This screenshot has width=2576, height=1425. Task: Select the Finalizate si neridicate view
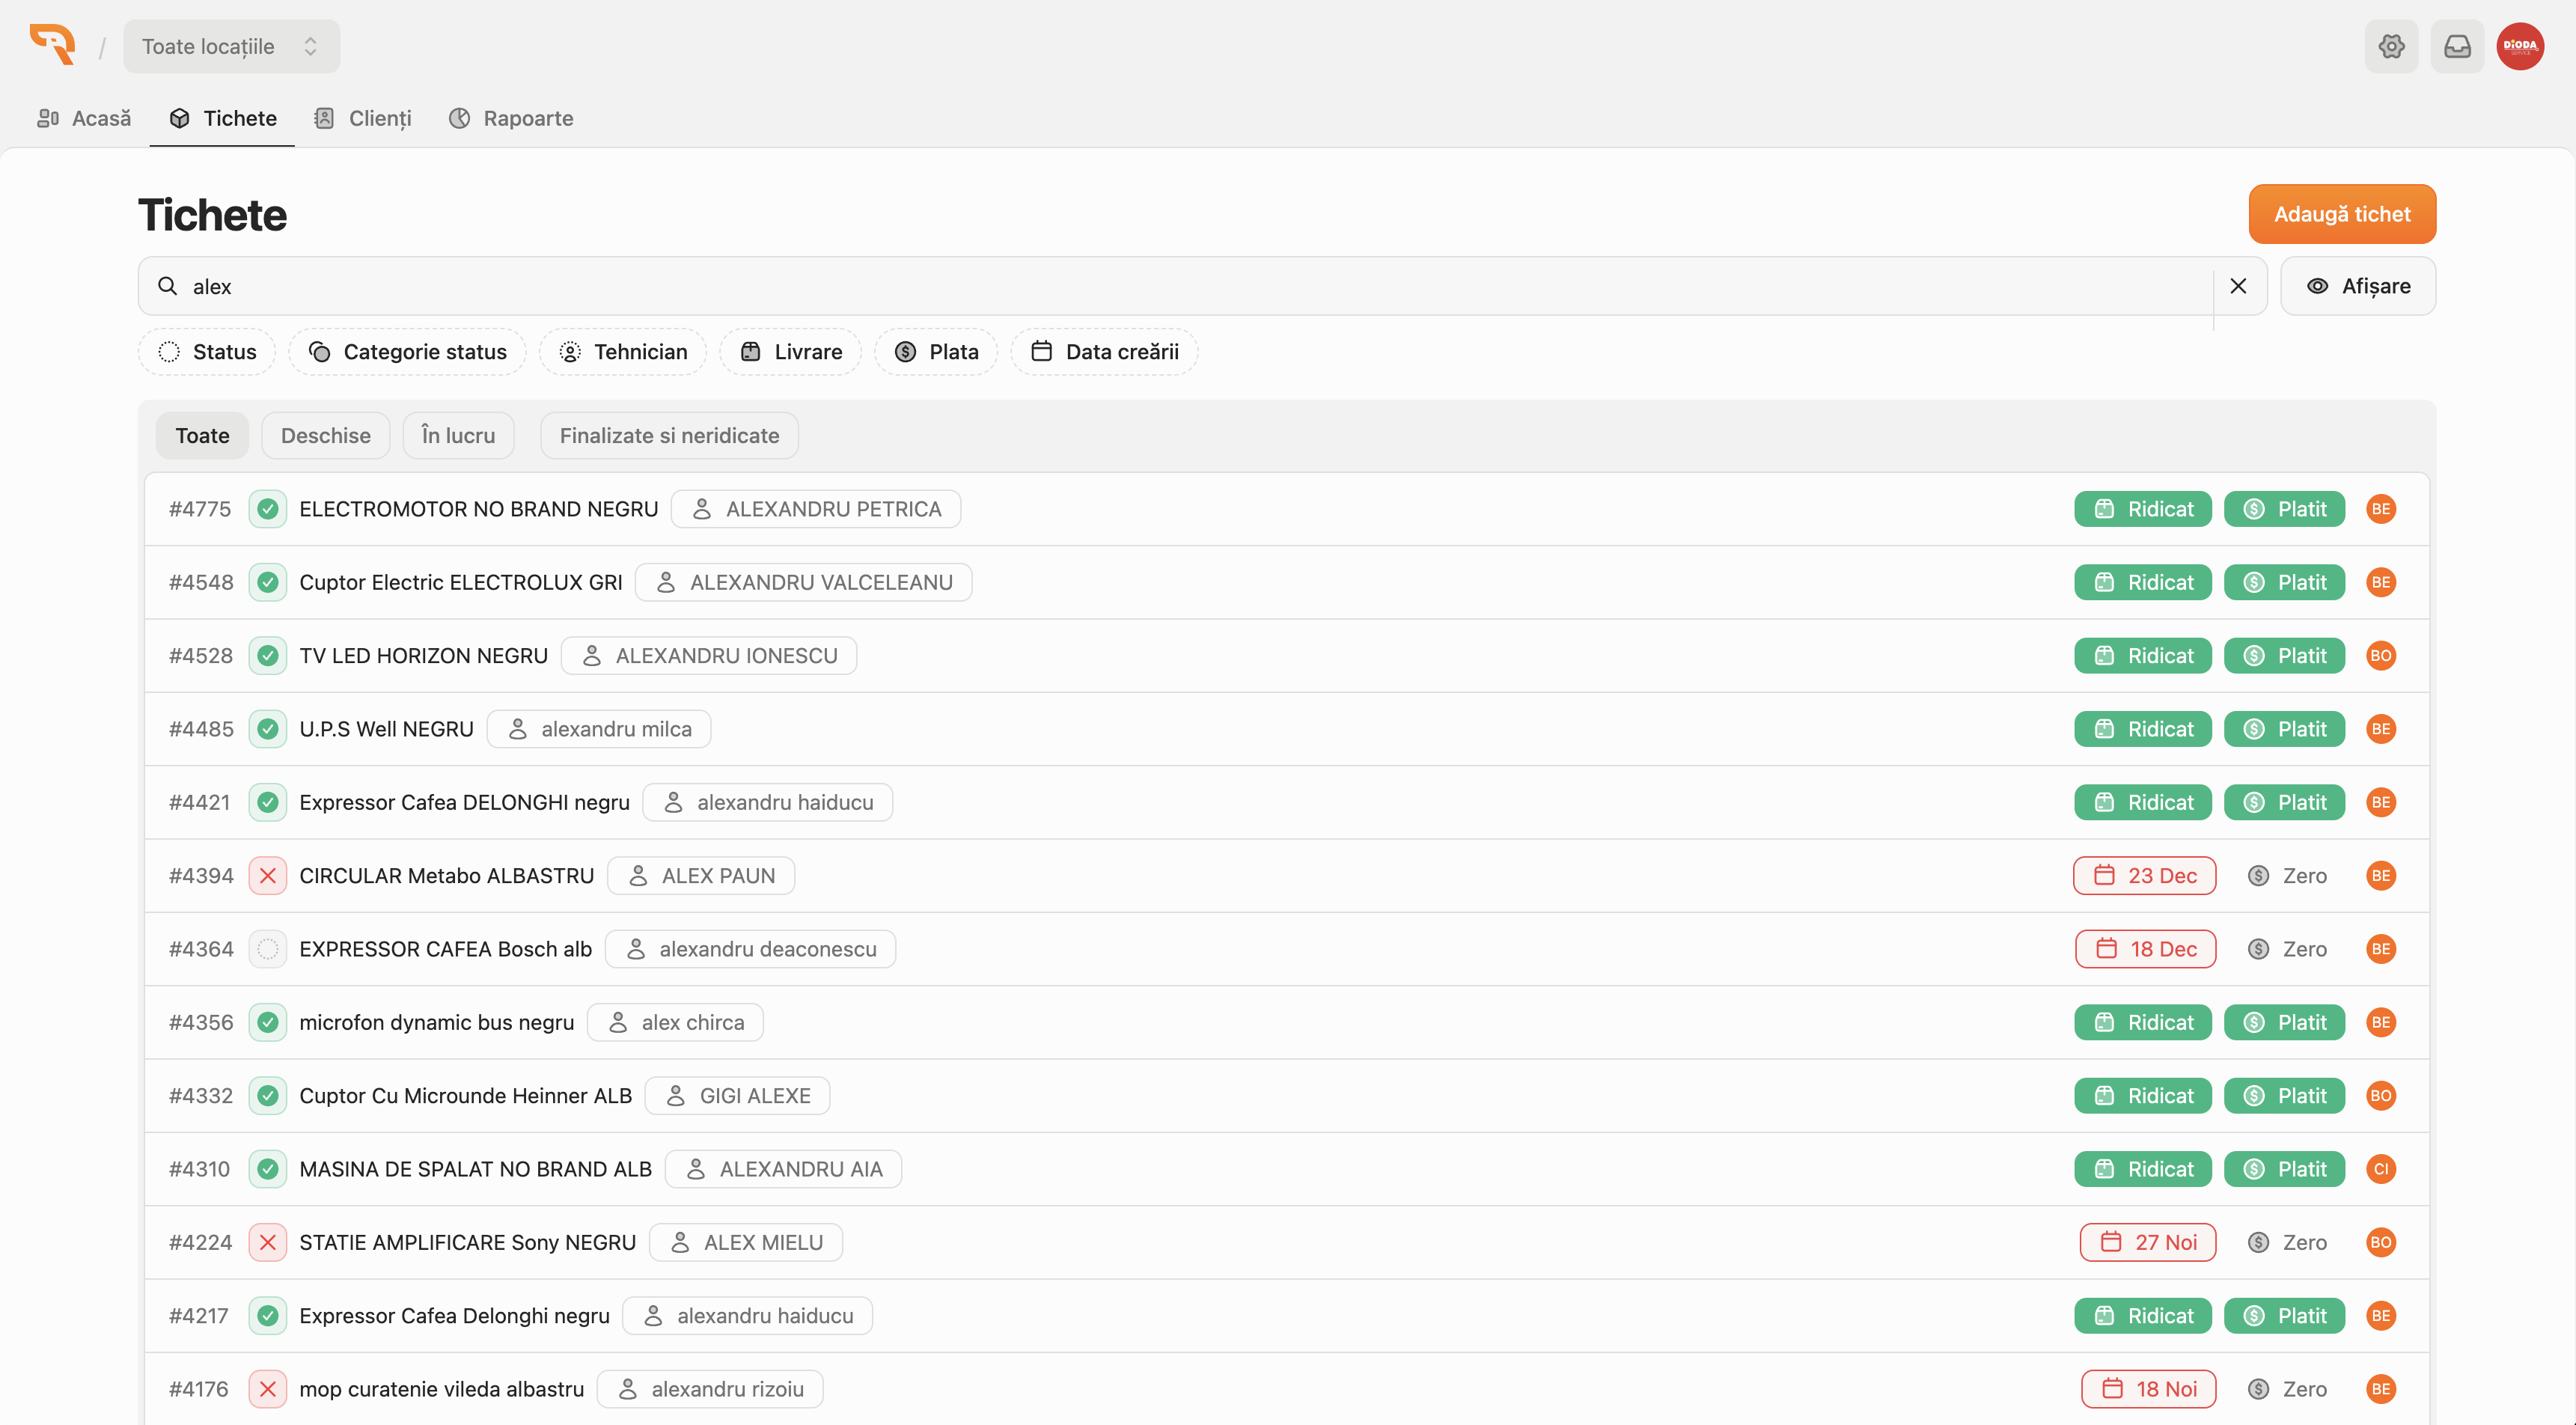tap(669, 435)
